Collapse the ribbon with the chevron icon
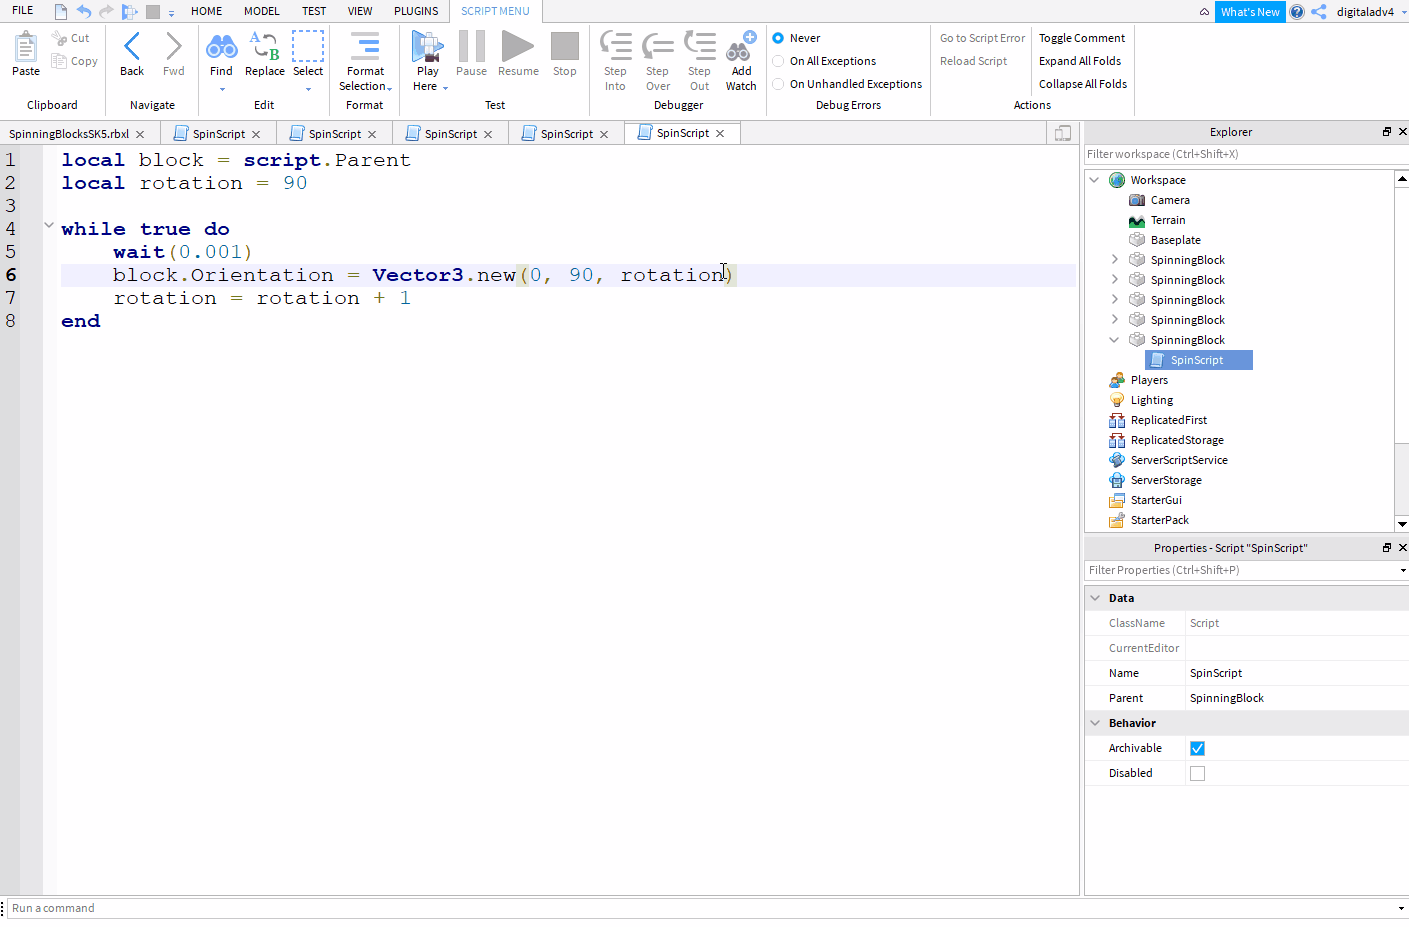 (1204, 12)
